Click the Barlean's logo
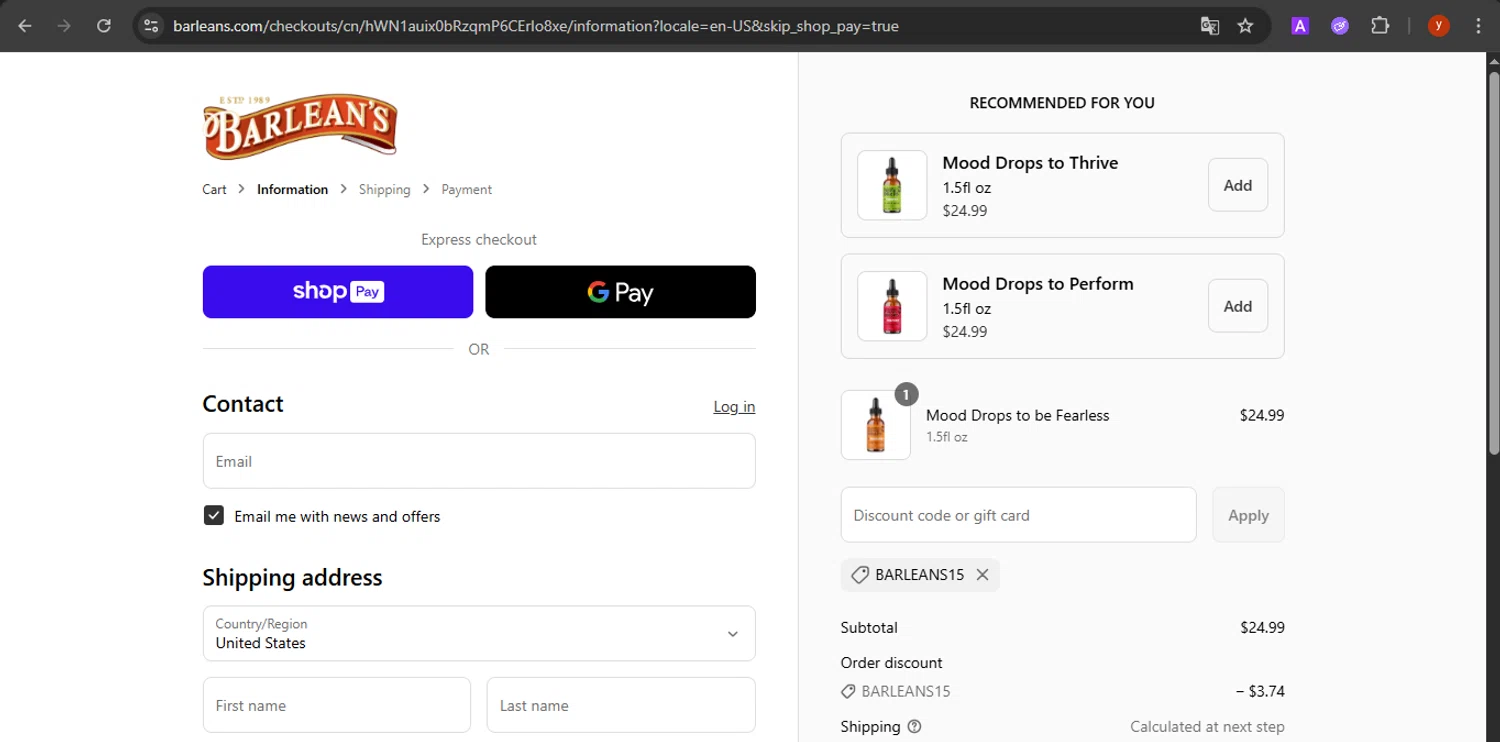 coord(300,126)
